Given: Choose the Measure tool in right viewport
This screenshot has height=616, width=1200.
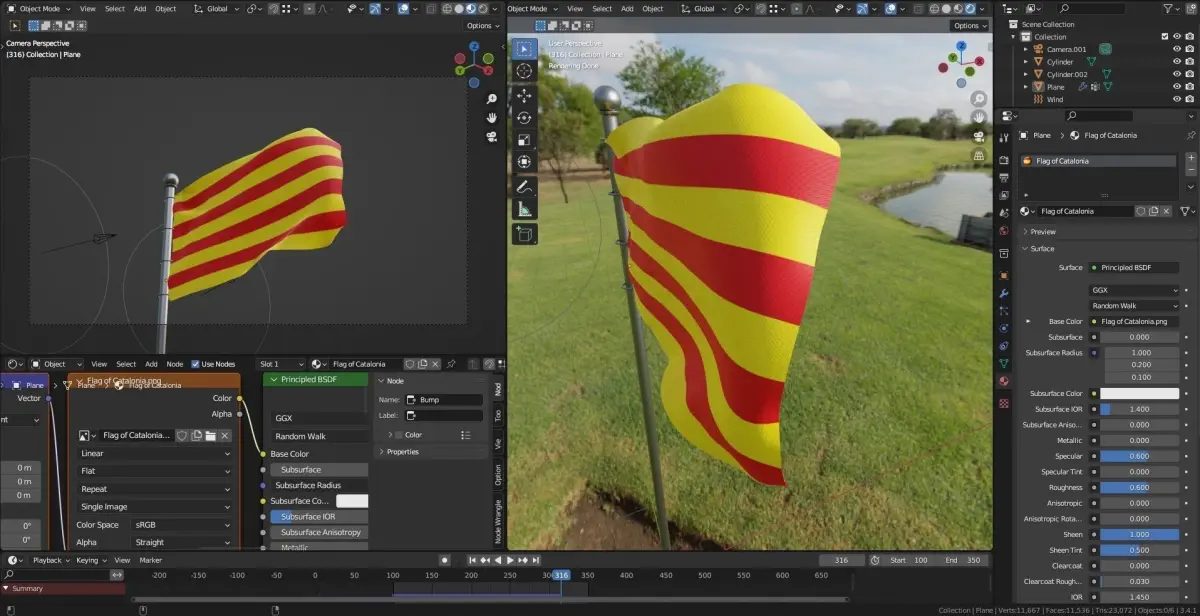Looking at the screenshot, I should pyautogui.click(x=525, y=210).
